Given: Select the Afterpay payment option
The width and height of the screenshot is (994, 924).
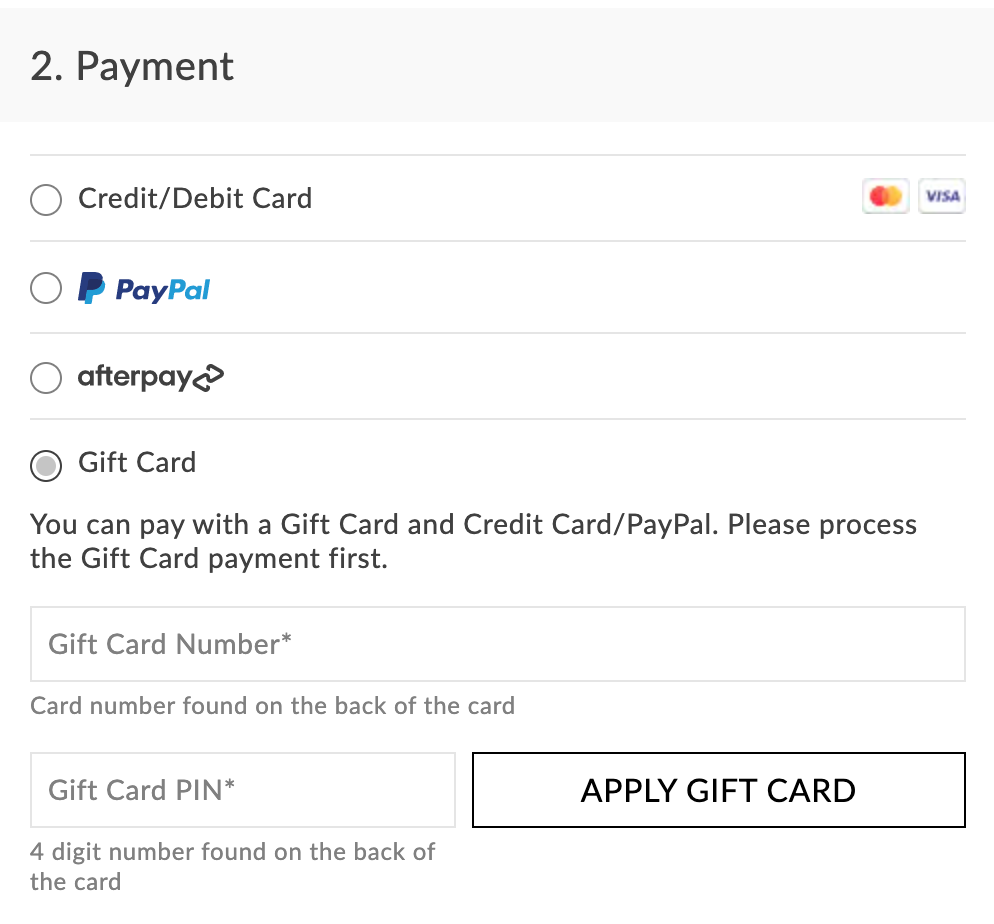Looking at the screenshot, I should coord(46,378).
